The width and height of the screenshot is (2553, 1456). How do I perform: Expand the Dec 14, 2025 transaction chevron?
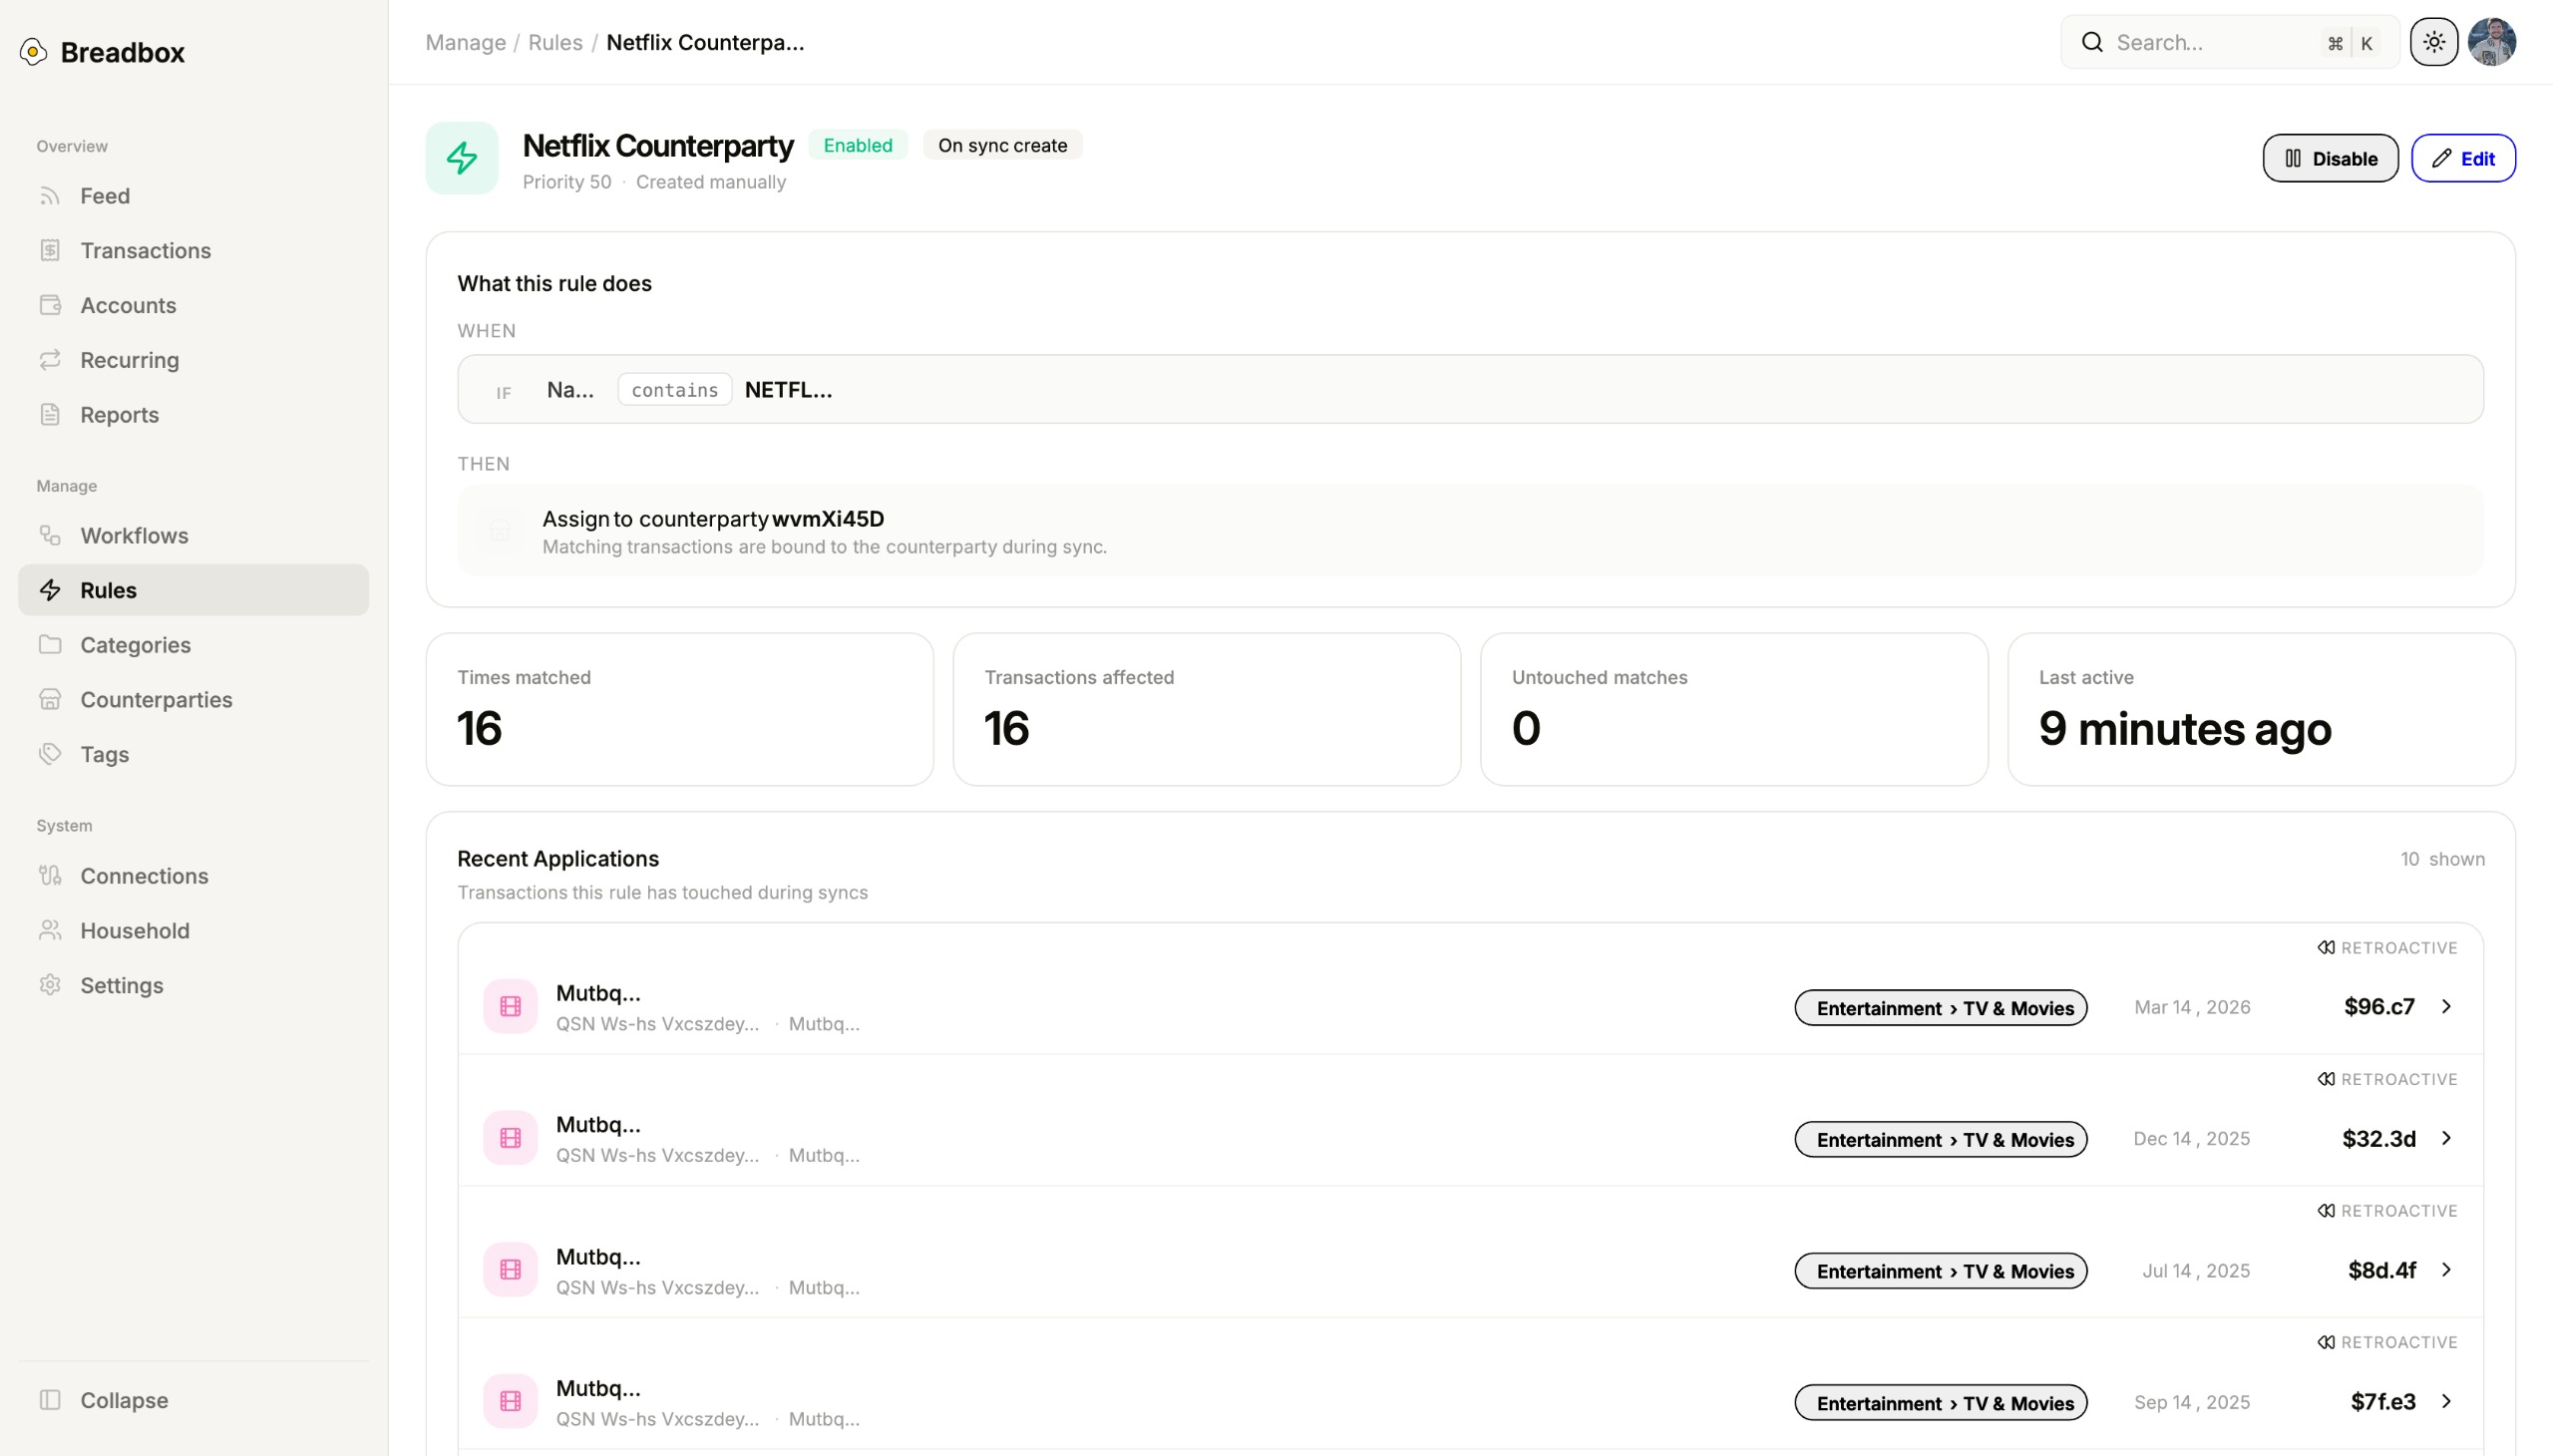coord(2446,1138)
